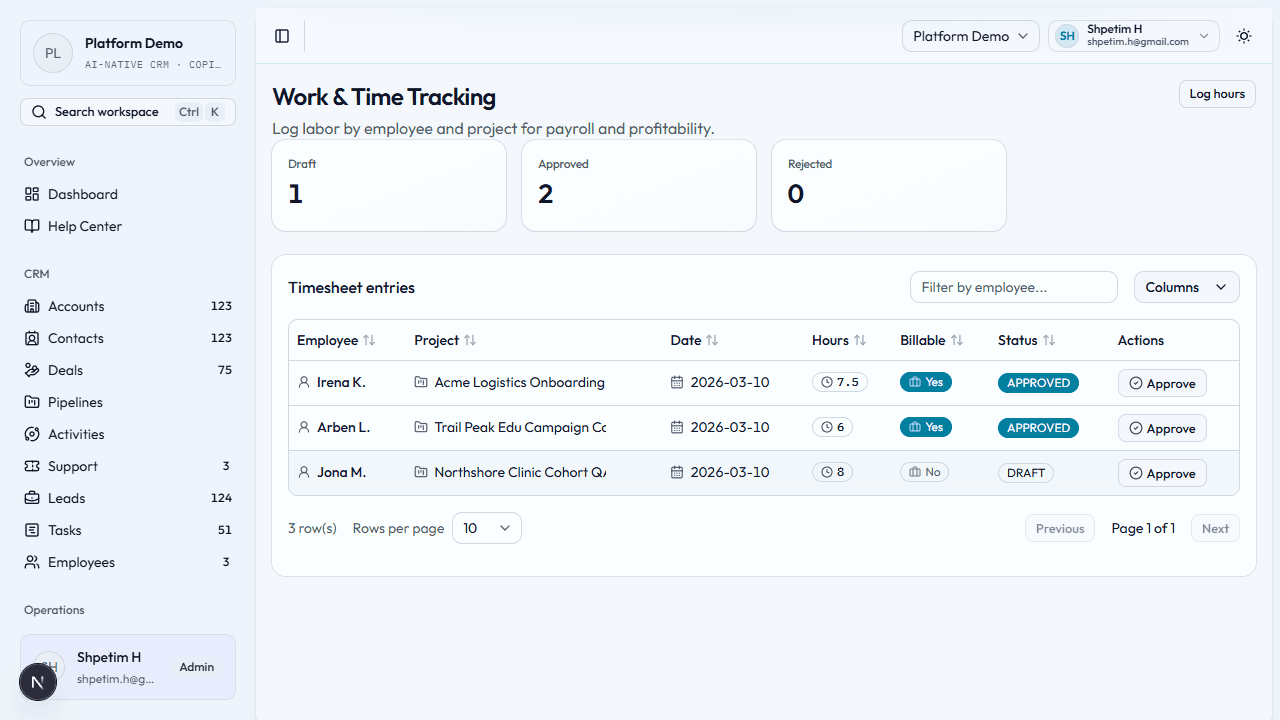Click the clock icon next to 7.5 hours

click(x=826, y=382)
